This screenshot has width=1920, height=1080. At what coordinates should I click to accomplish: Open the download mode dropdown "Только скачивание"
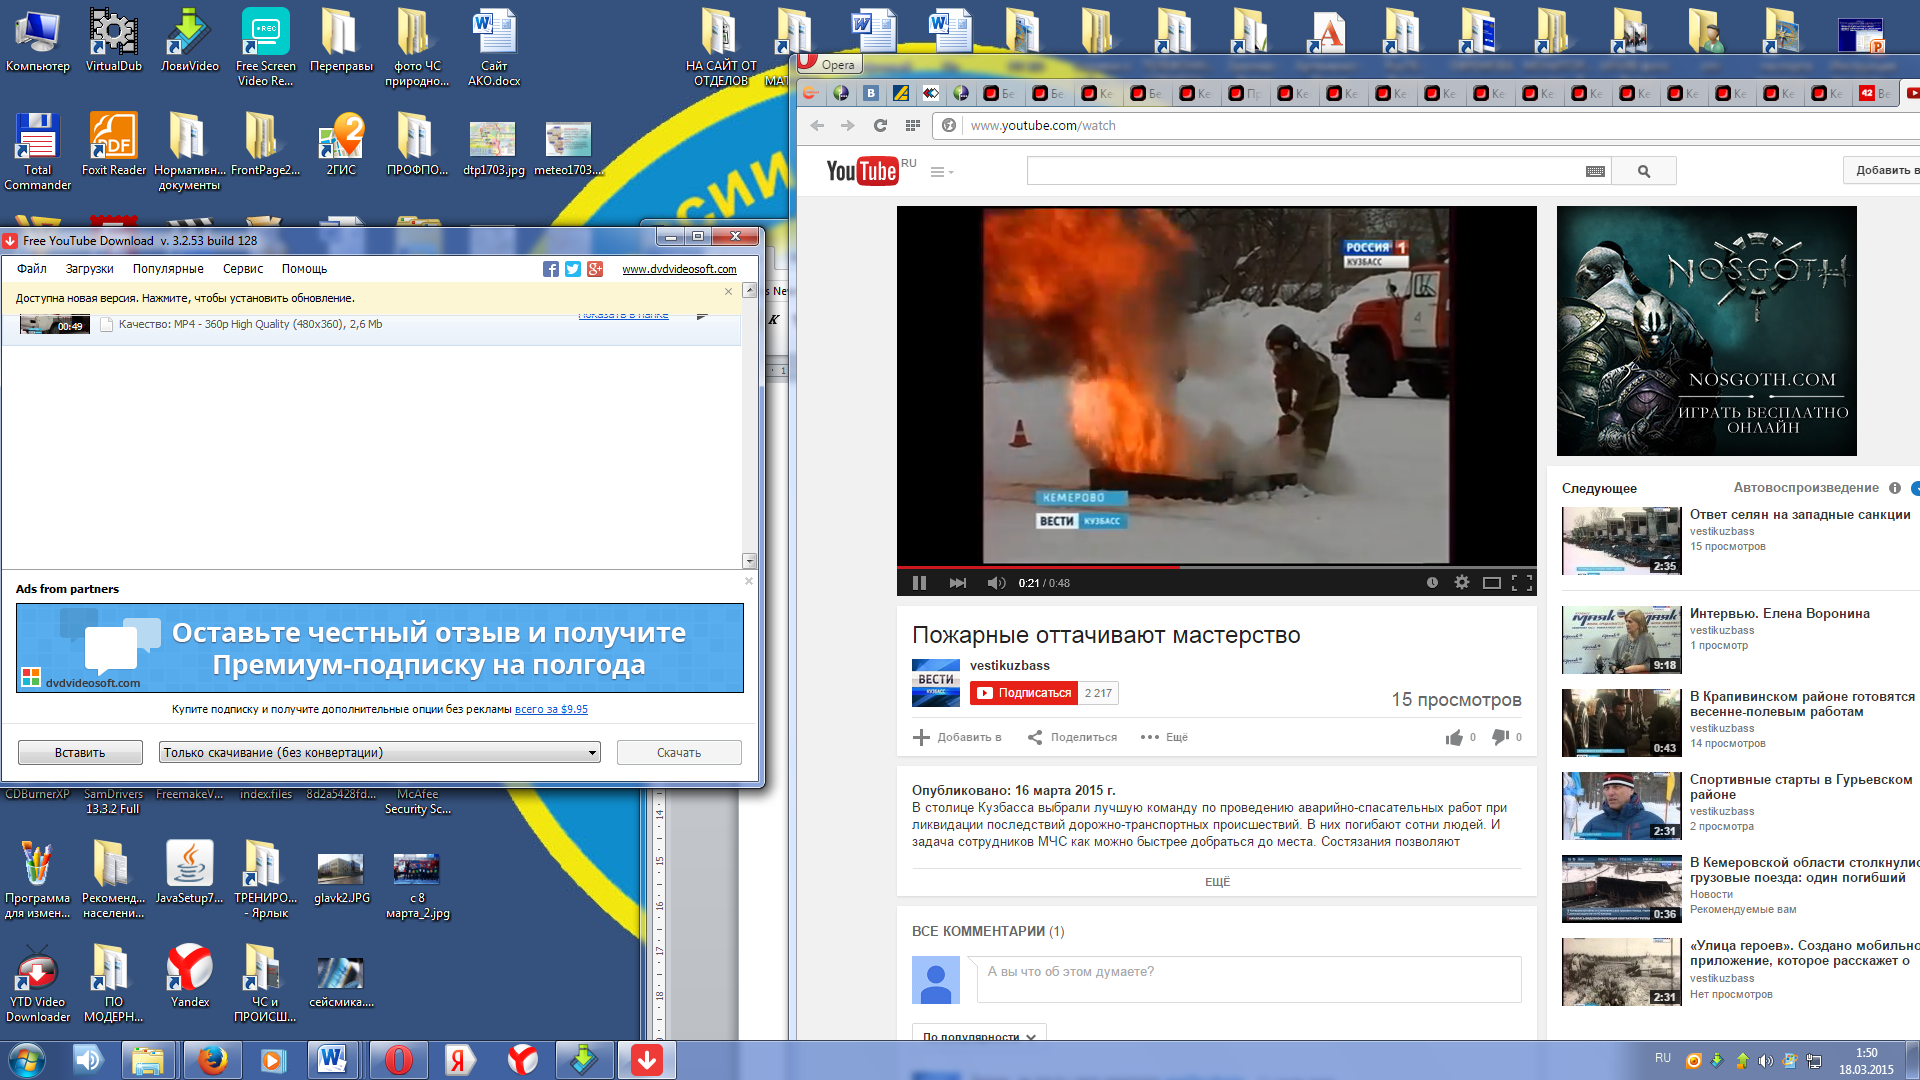pyautogui.click(x=380, y=753)
